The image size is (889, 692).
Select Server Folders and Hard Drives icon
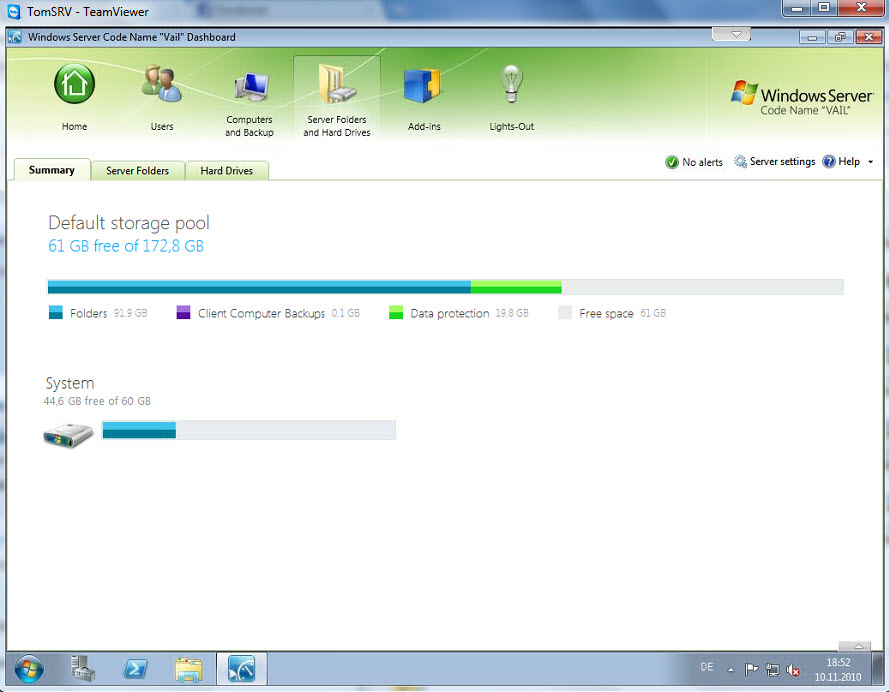coord(336,87)
